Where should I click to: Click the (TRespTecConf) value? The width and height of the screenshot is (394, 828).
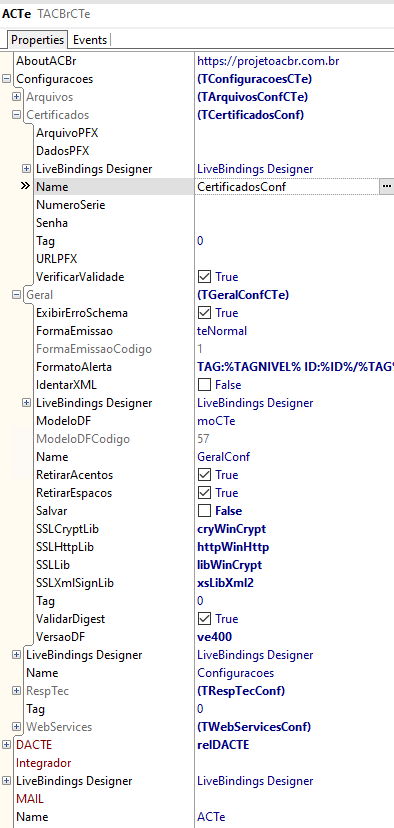pos(241,691)
